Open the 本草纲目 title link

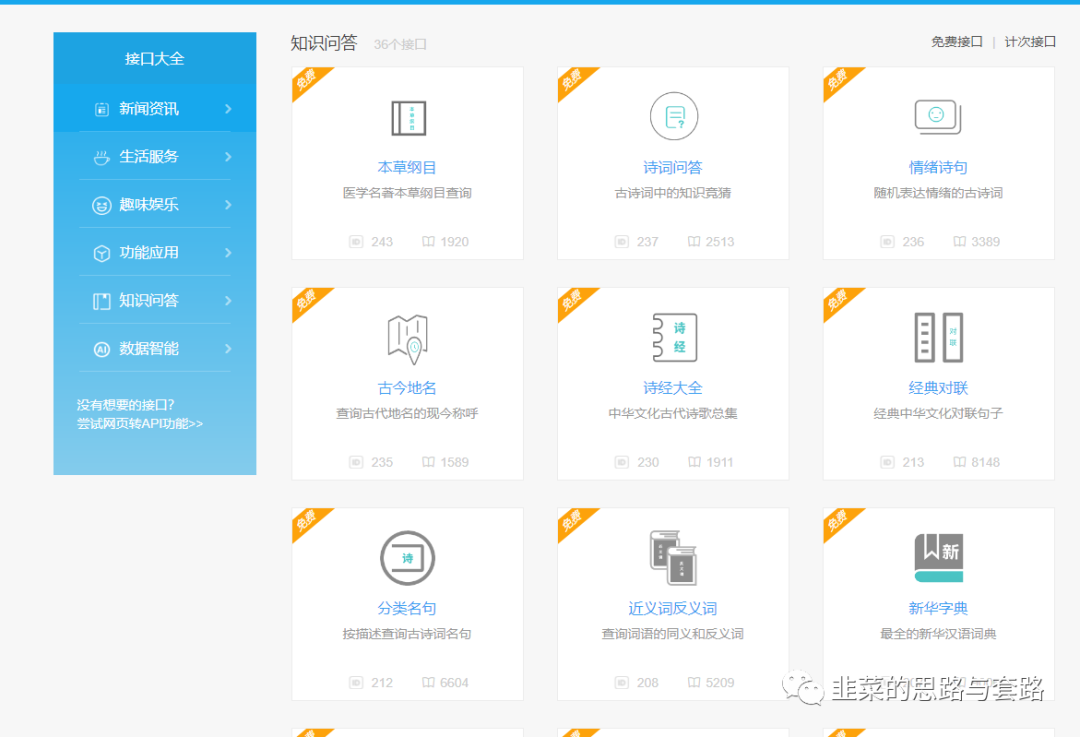tap(407, 167)
